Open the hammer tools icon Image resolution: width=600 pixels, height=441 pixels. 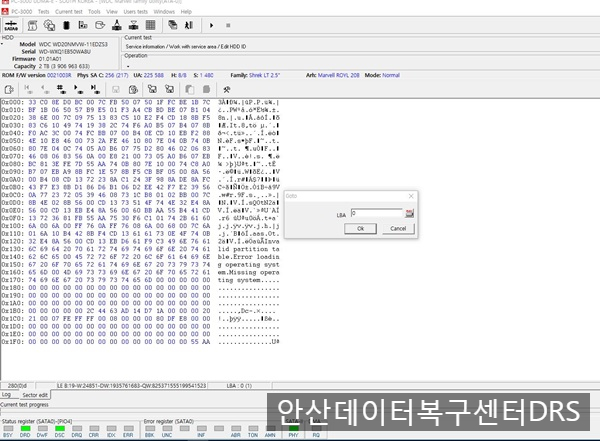click(227, 90)
